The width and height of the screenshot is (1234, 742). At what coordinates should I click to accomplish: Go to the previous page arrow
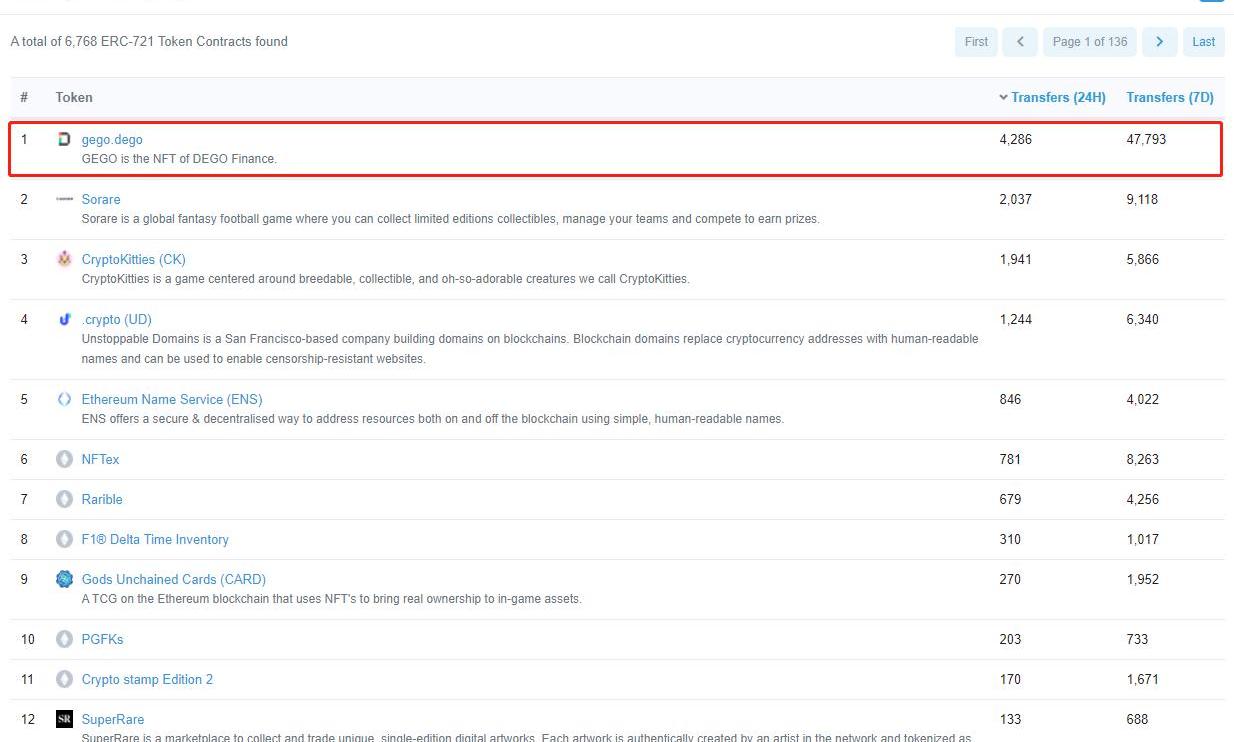[x=1020, y=42]
